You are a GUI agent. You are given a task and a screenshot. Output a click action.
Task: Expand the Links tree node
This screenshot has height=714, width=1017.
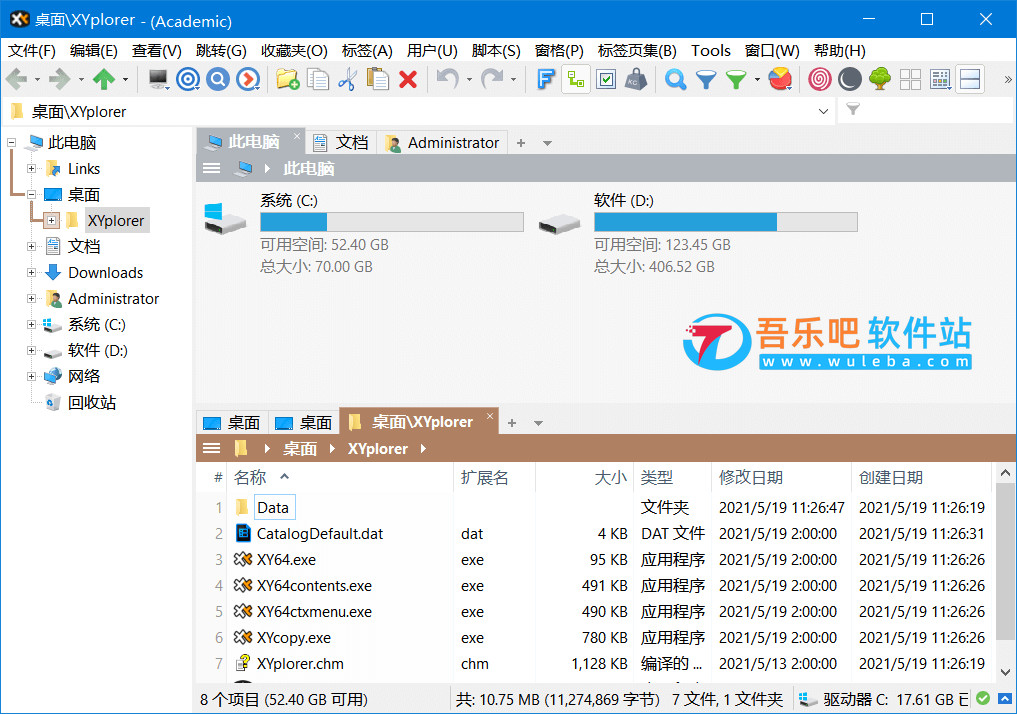click(x=31, y=169)
